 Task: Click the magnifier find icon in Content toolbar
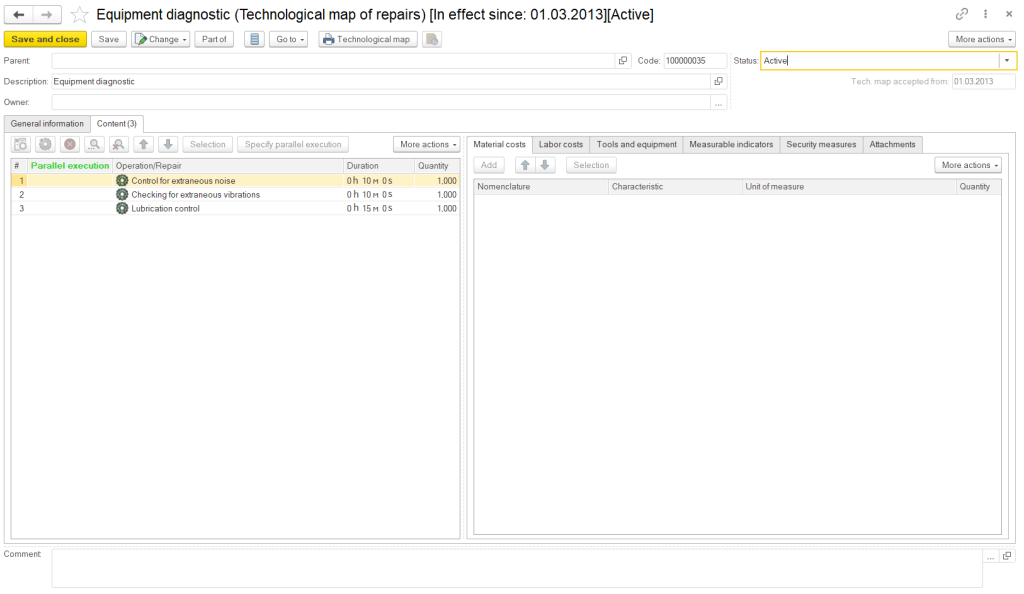(95, 145)
